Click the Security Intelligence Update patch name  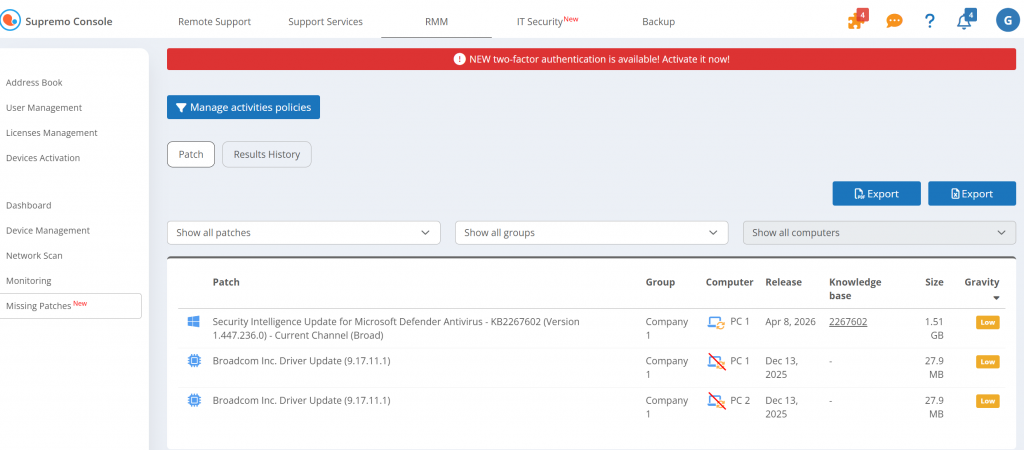[396, 329]
